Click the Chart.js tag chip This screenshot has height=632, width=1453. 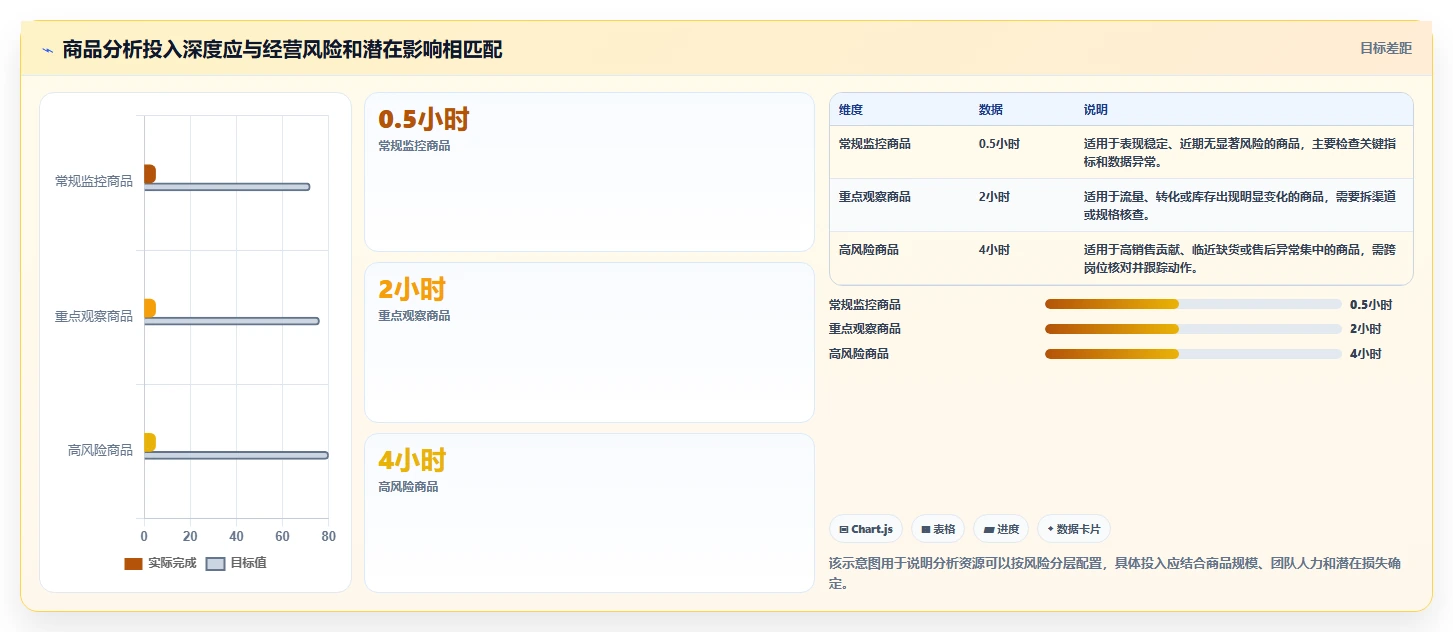click(x=866, y=529)
